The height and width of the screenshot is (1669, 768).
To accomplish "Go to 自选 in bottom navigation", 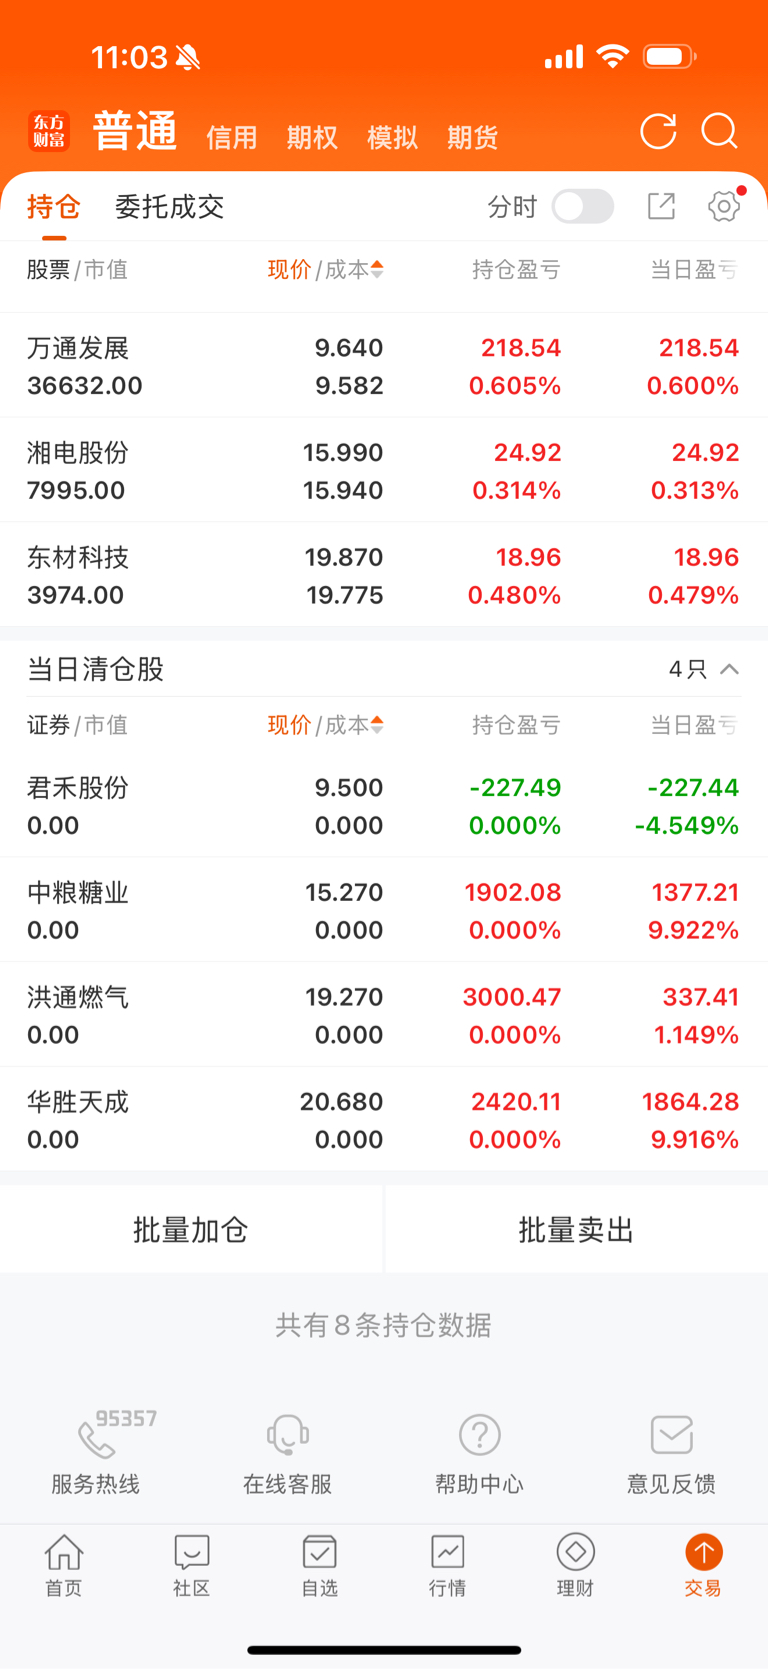I will [x=319, y=1566].
